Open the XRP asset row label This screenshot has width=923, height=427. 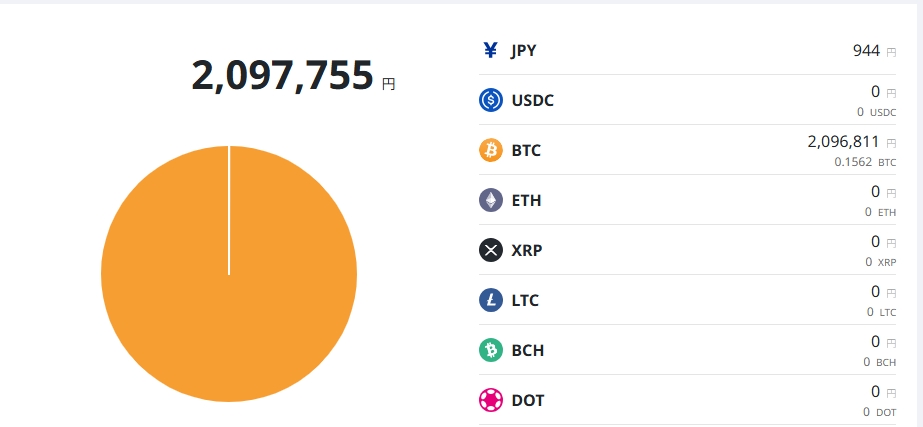tap(526, 251)
